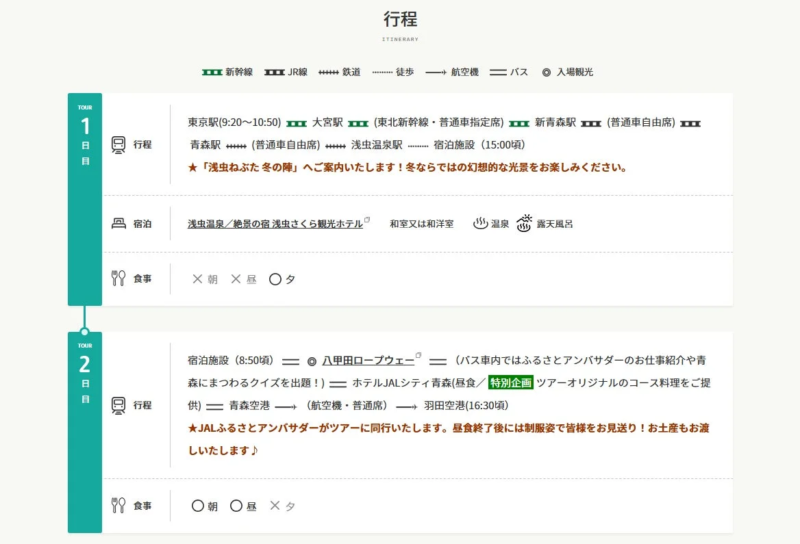Click the 和室又は和洋室 room type text

(421, 224)
